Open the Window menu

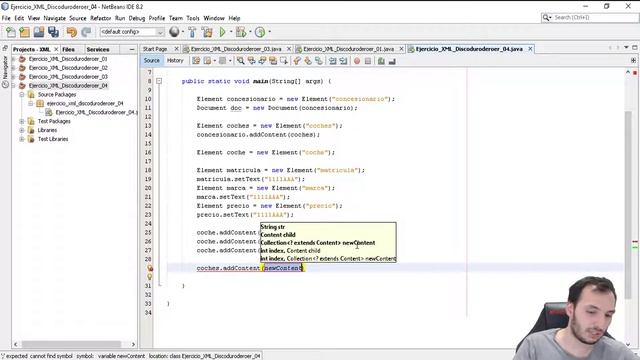coord(214,18)
